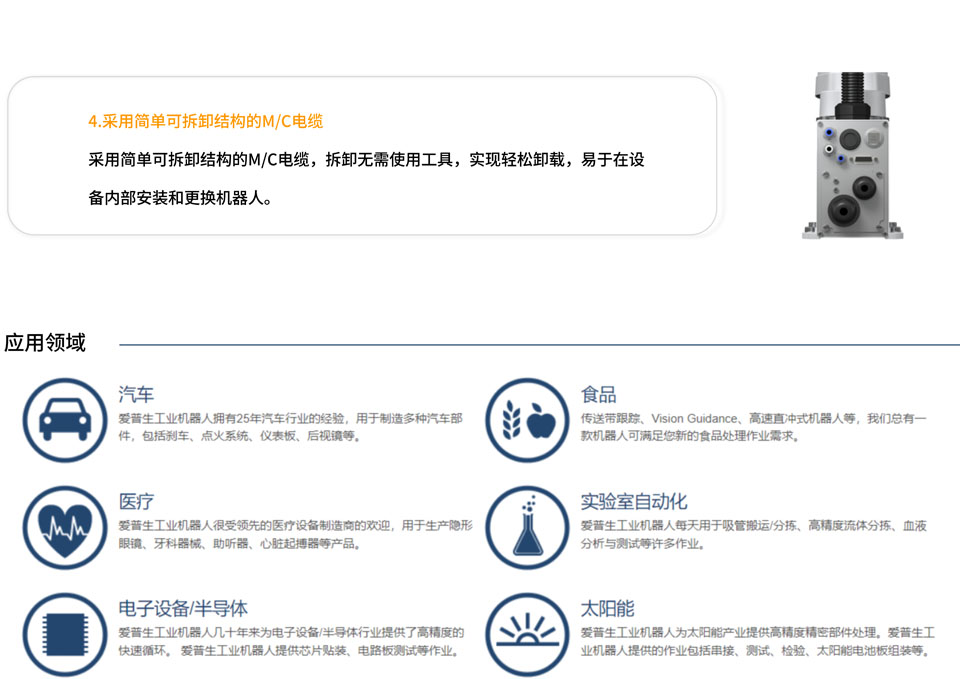Click the car icon for 汽车
The image size is (960, 679).
(64, 420)
